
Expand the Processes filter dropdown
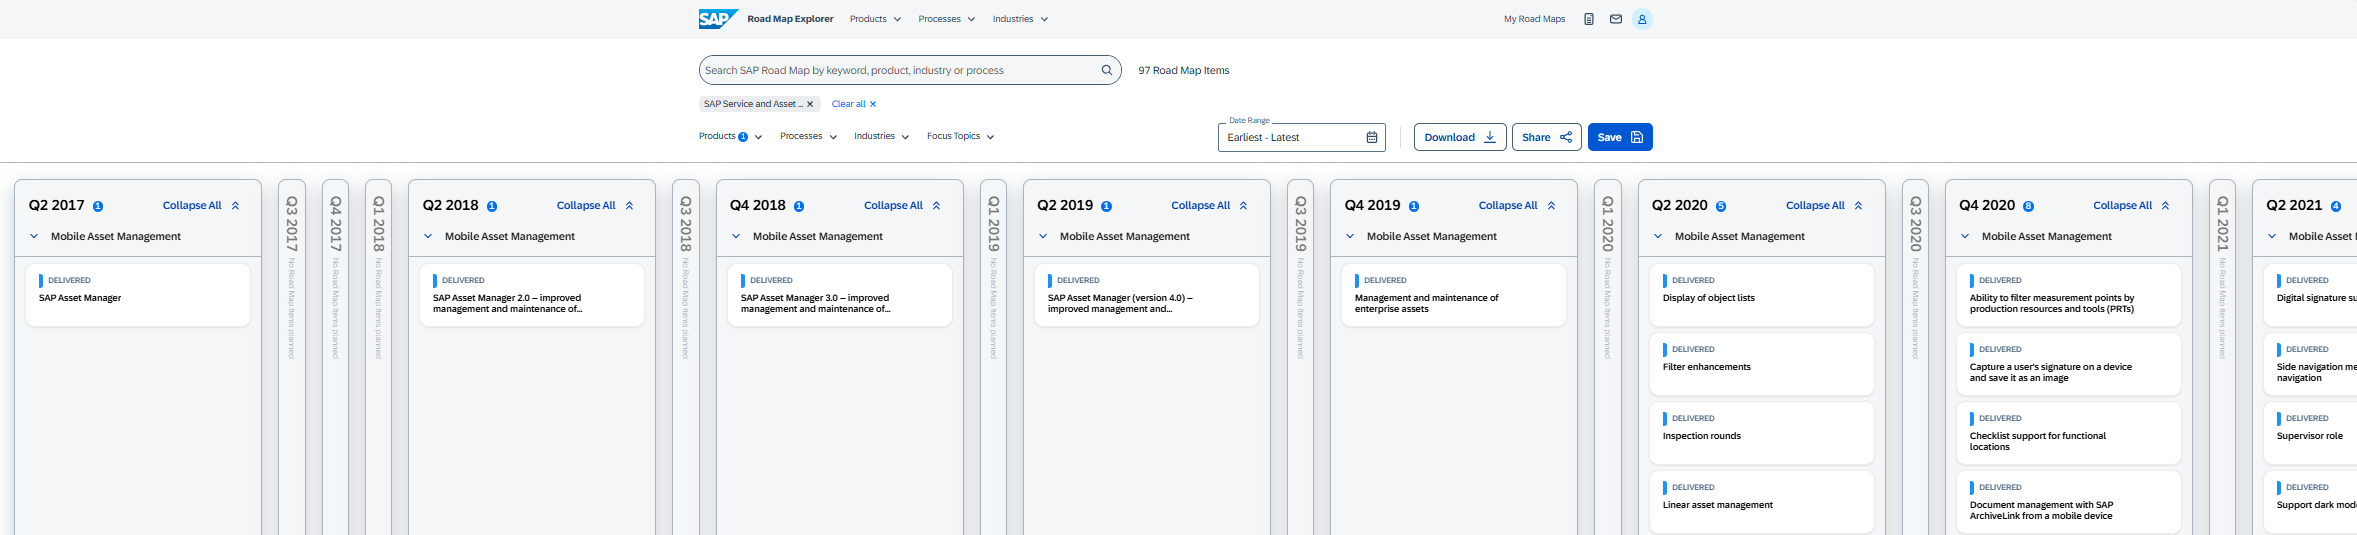(x=808, y=136)
